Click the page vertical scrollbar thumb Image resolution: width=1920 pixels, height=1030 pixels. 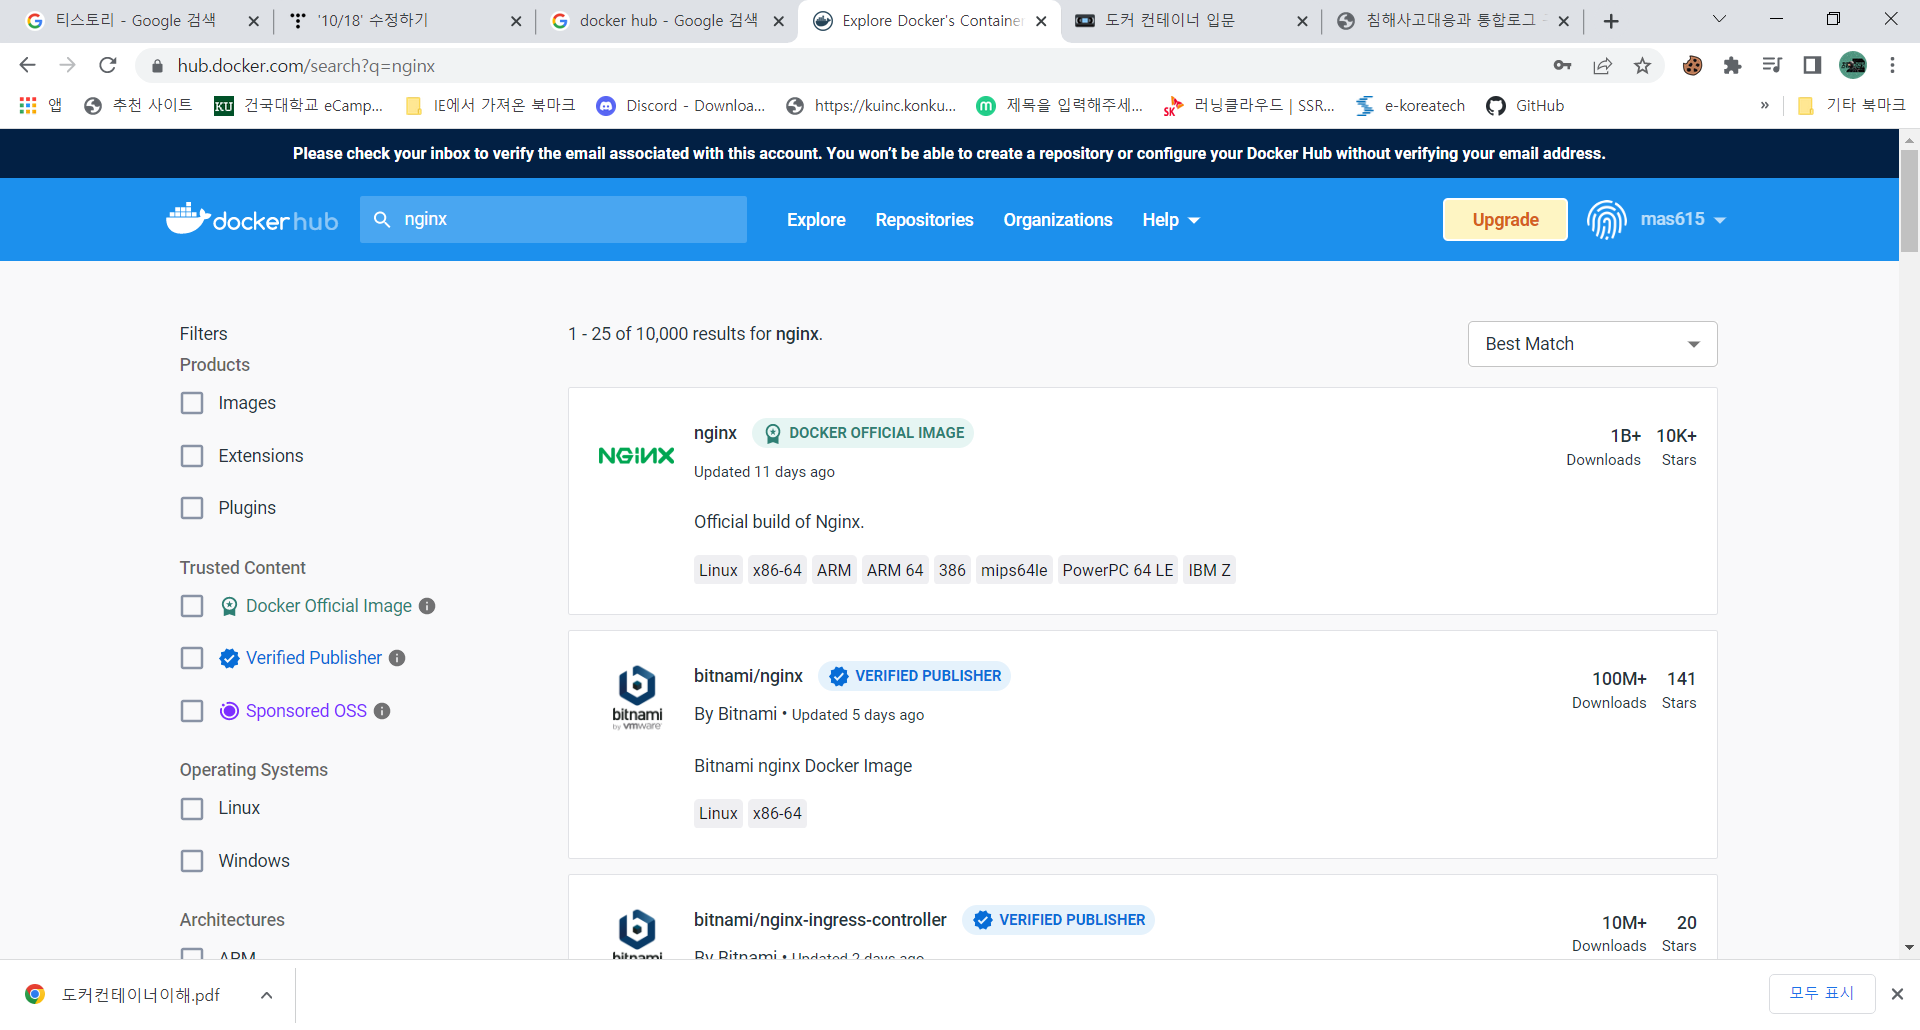(x=1909, y=200)
